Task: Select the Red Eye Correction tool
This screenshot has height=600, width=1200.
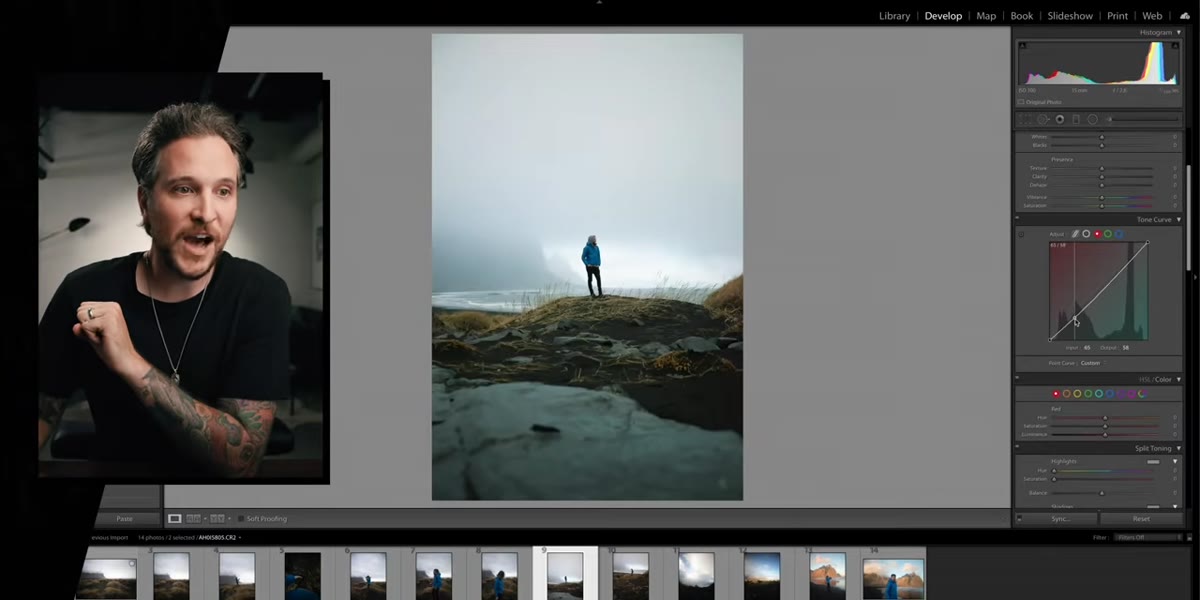Action: (x=1059, y=119)
